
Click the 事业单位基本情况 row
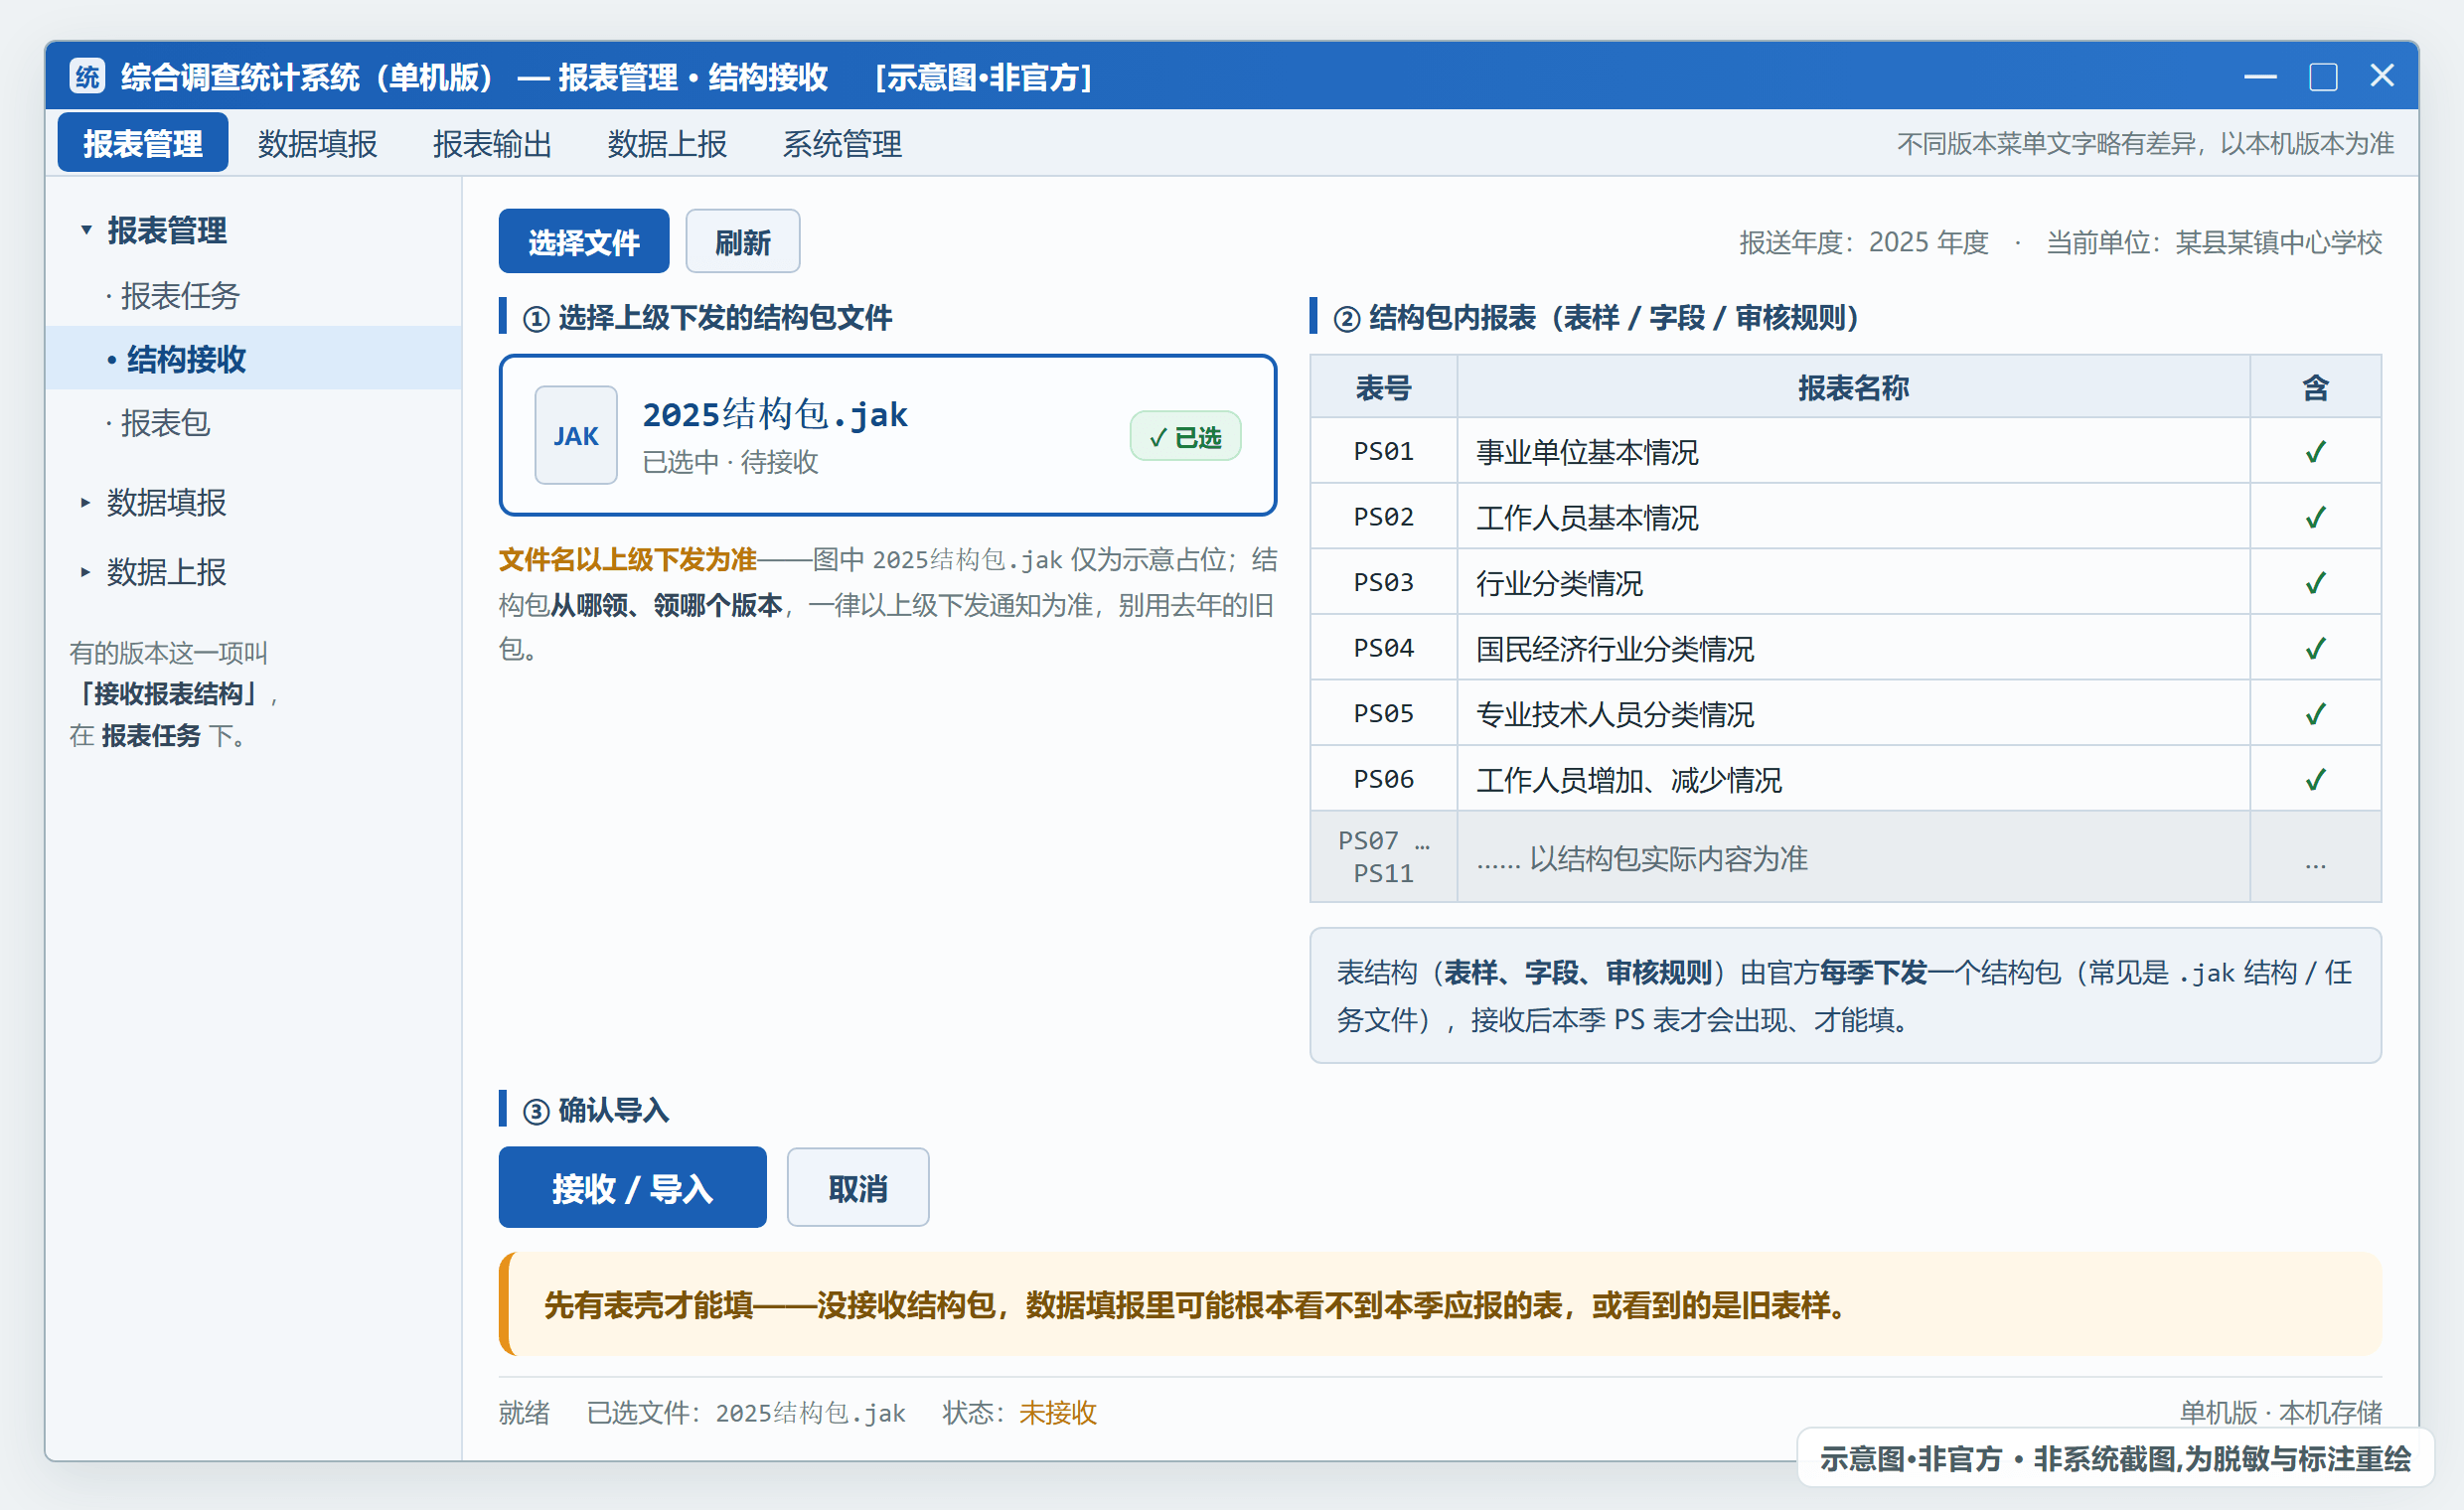[x=1846, y=451]
